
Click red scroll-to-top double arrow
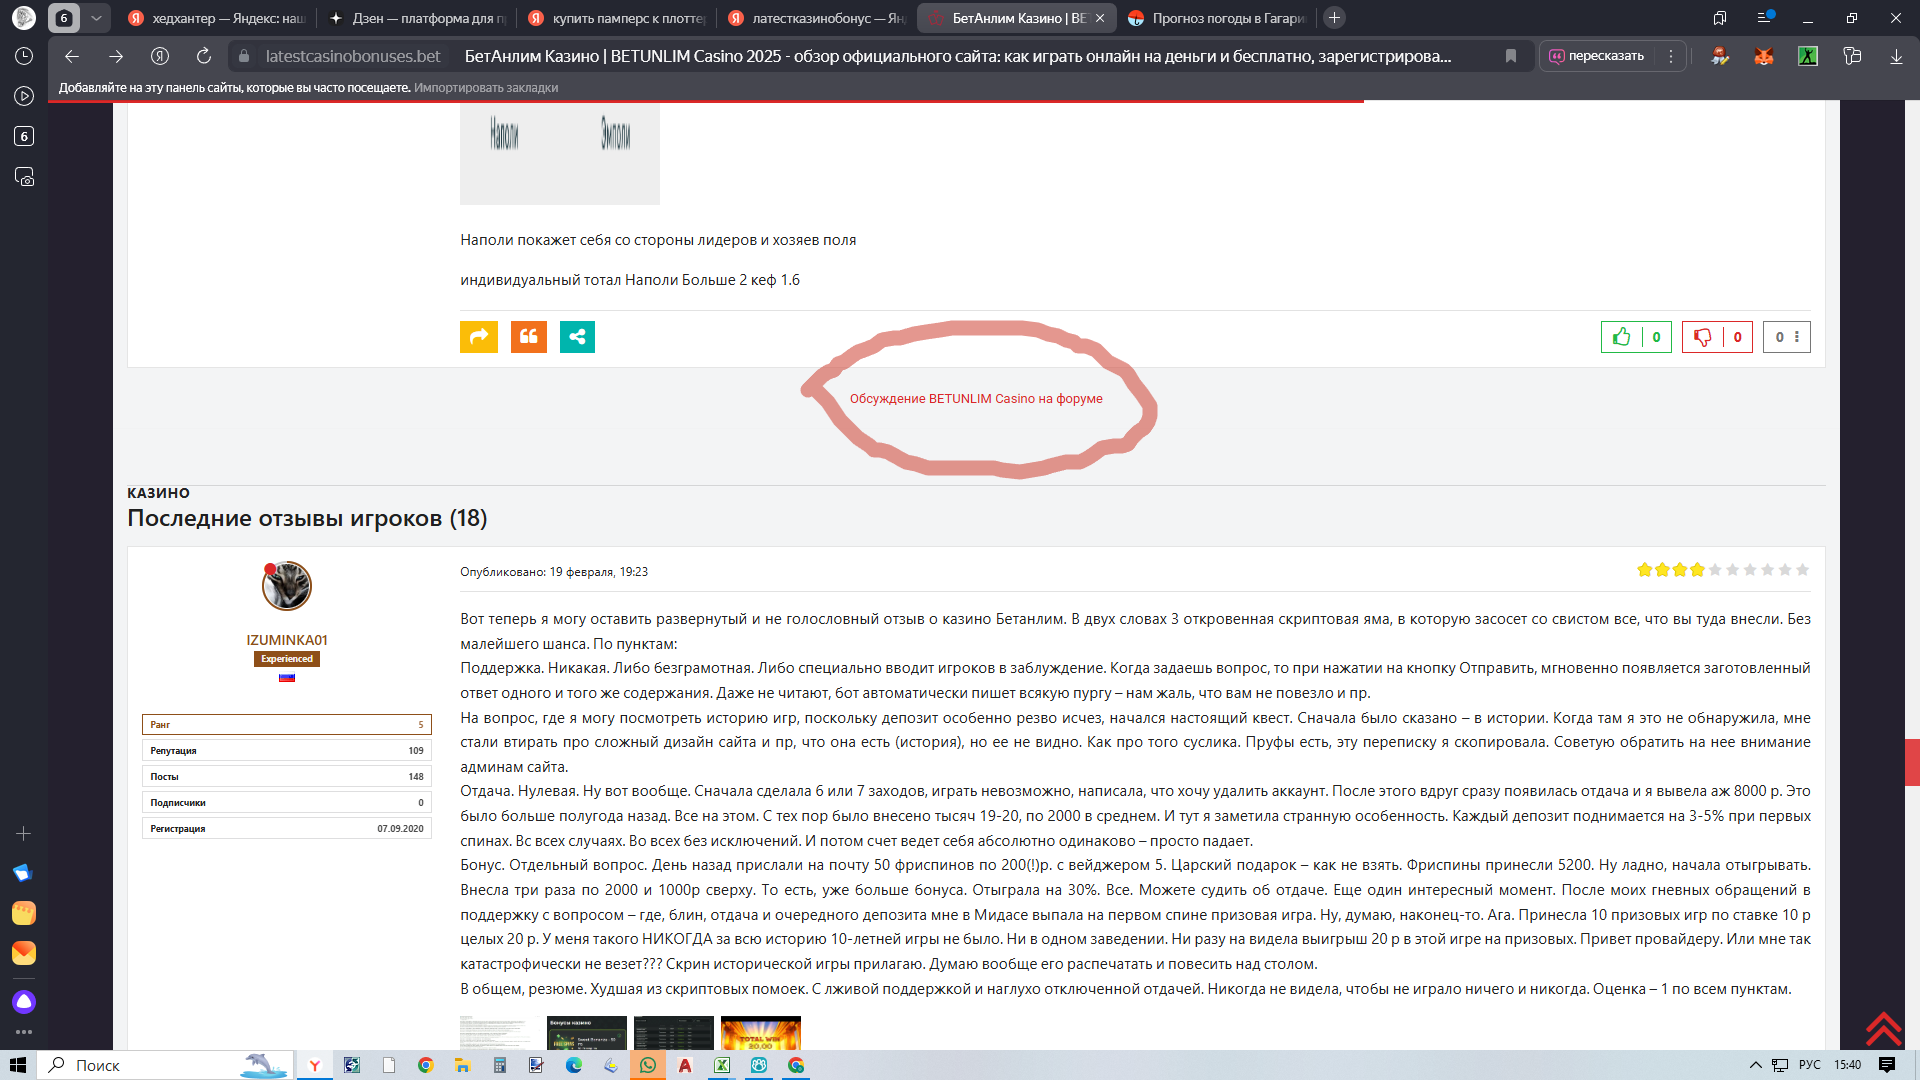[1882, 1028]
